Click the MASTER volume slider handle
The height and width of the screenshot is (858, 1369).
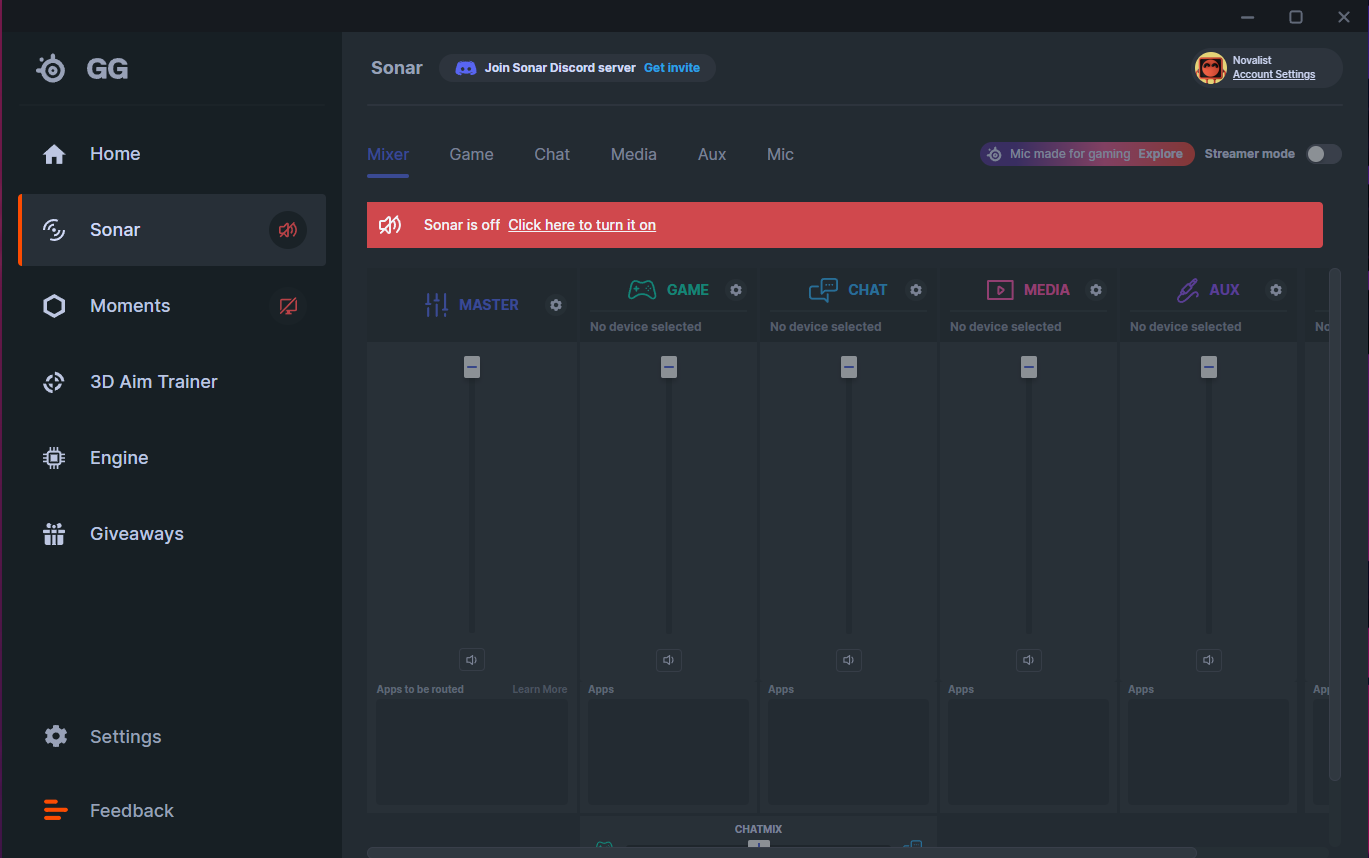[x=472, y=367]
